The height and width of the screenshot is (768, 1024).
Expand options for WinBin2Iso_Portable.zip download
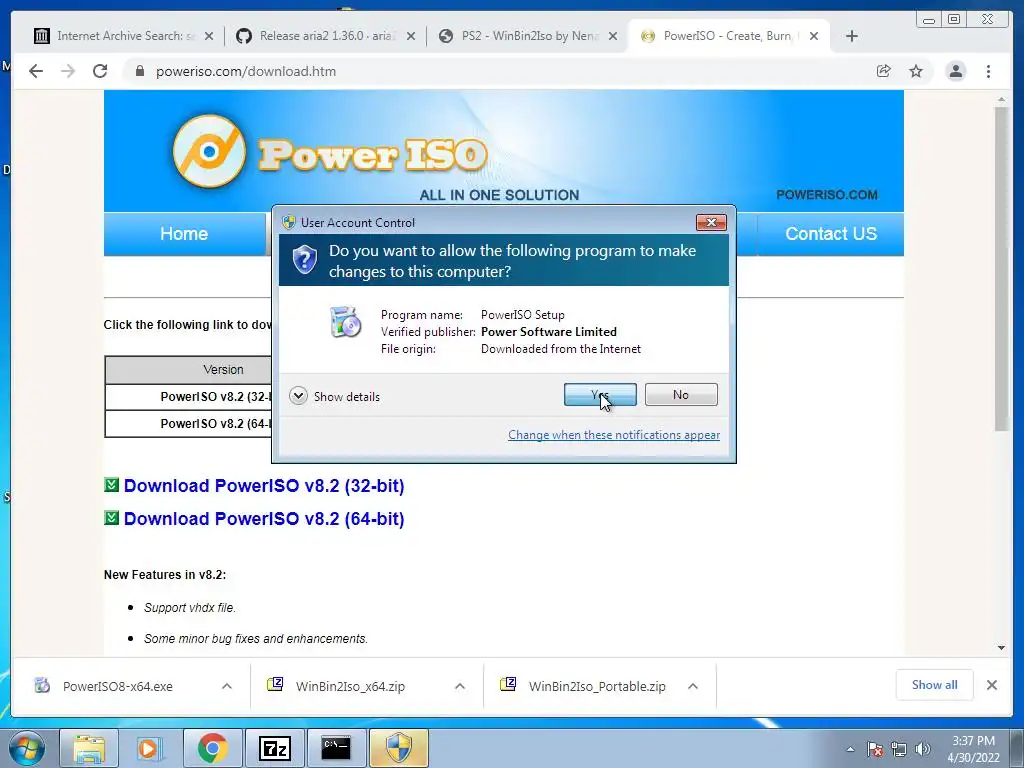(693, 686)
